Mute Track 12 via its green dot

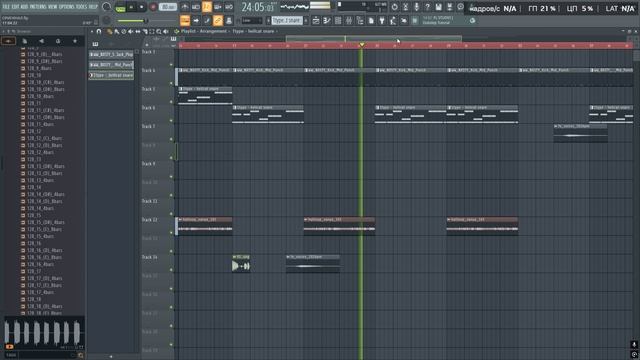171,233
